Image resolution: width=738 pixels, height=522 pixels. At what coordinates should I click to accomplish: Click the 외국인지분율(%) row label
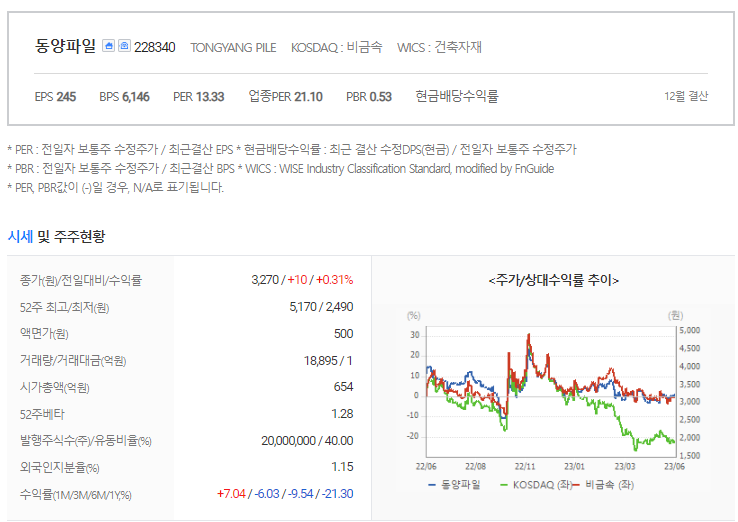click(60, 467)
